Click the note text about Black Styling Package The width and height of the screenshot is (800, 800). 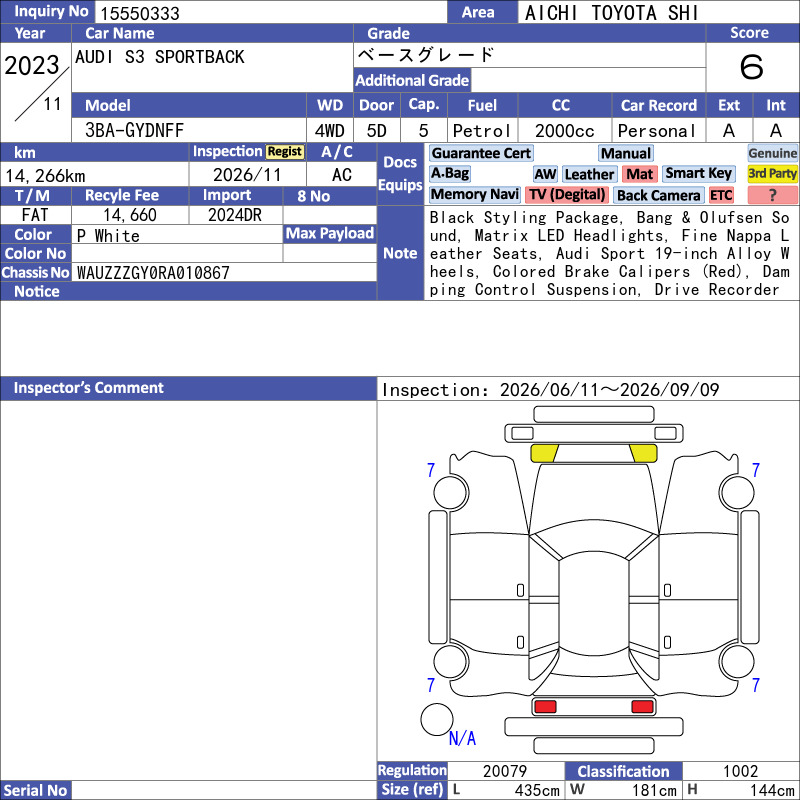tap(609, 253)
